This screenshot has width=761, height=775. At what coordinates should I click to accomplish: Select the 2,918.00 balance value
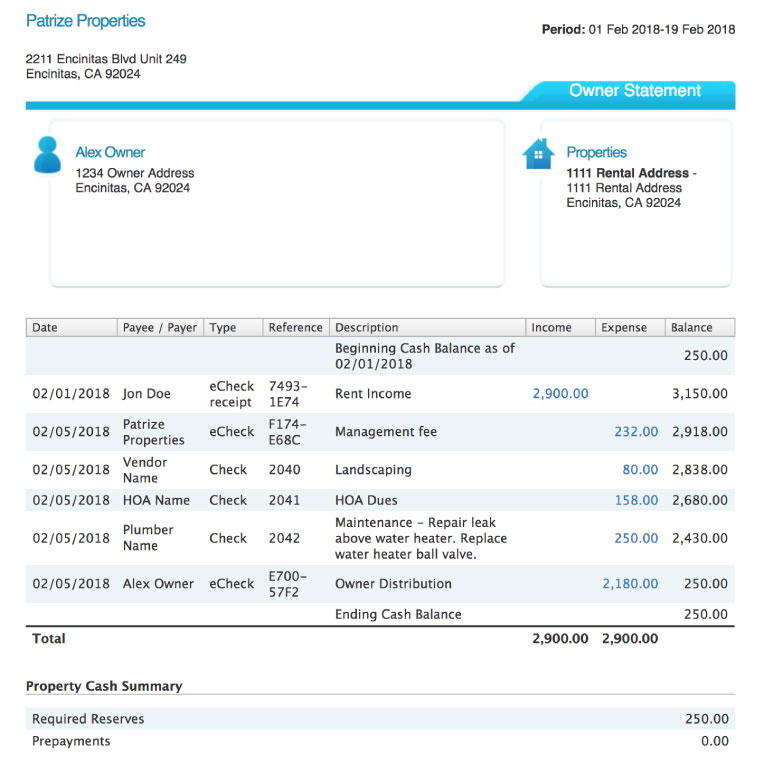click(700, 431)
